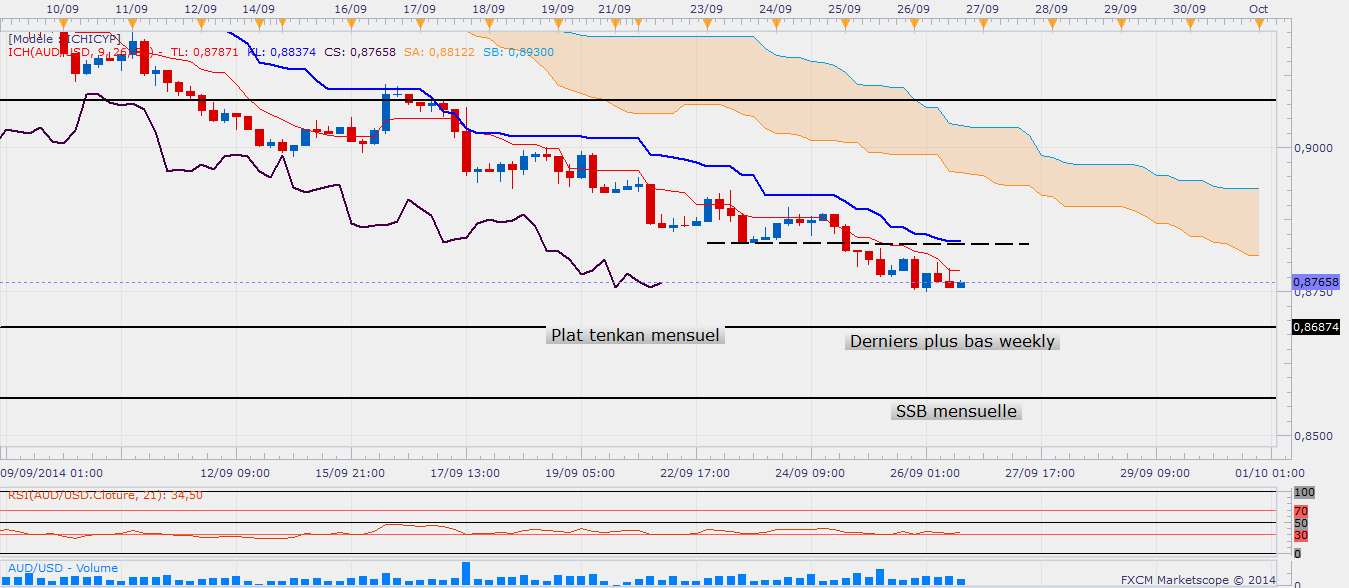1349x588 pixels.
Task: Select the orange marker under 18/09
Action: (488, 21)
